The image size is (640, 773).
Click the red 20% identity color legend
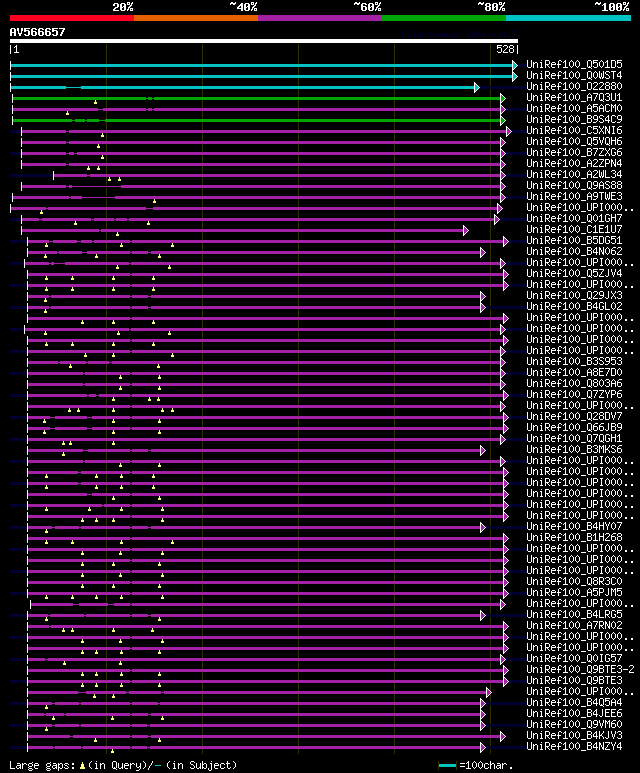[x=72, y=18]
